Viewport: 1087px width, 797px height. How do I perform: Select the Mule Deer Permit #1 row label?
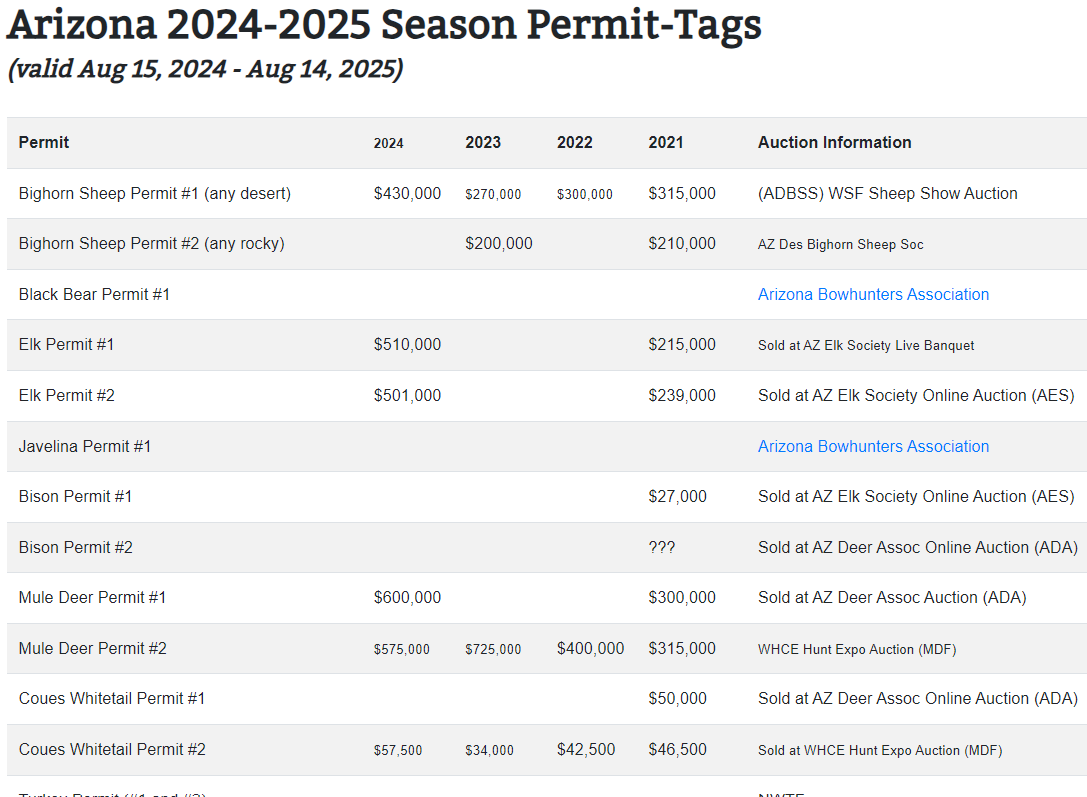(x=92, y=597)
